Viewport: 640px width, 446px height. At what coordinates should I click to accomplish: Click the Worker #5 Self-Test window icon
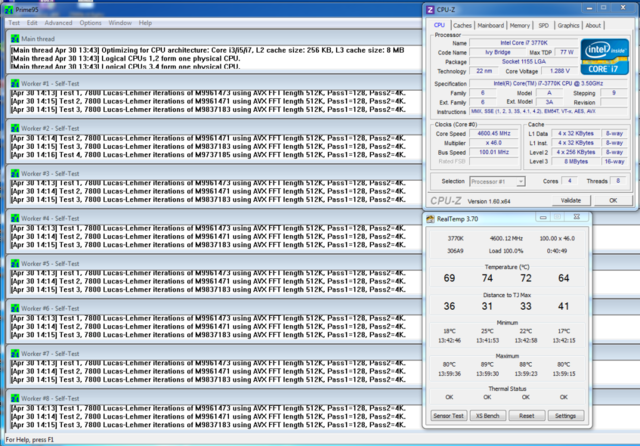point(15,264)
